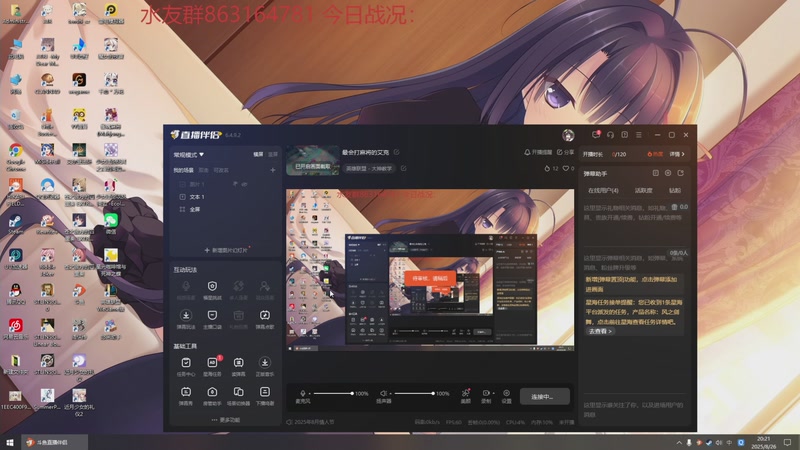Mute the speaker icon
800x450 pixels.
point(383,393)
